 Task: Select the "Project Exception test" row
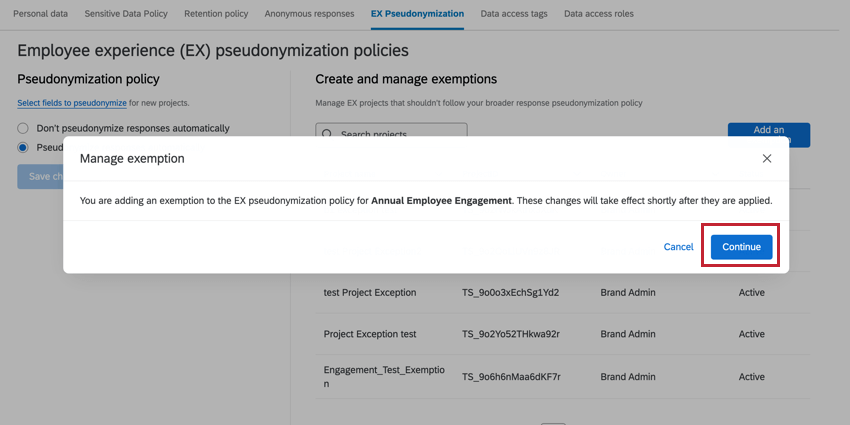pyautogui.click(x=370, y=334)
